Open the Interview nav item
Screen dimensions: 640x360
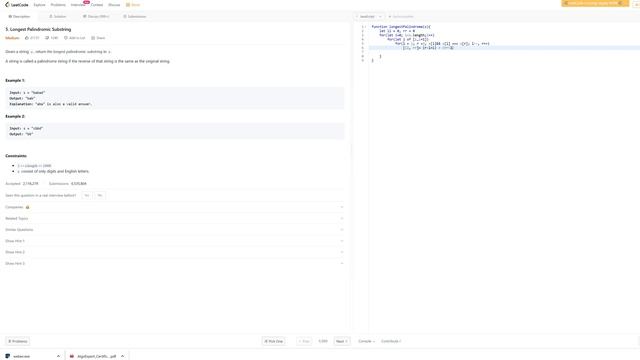[x=78, y=5]
